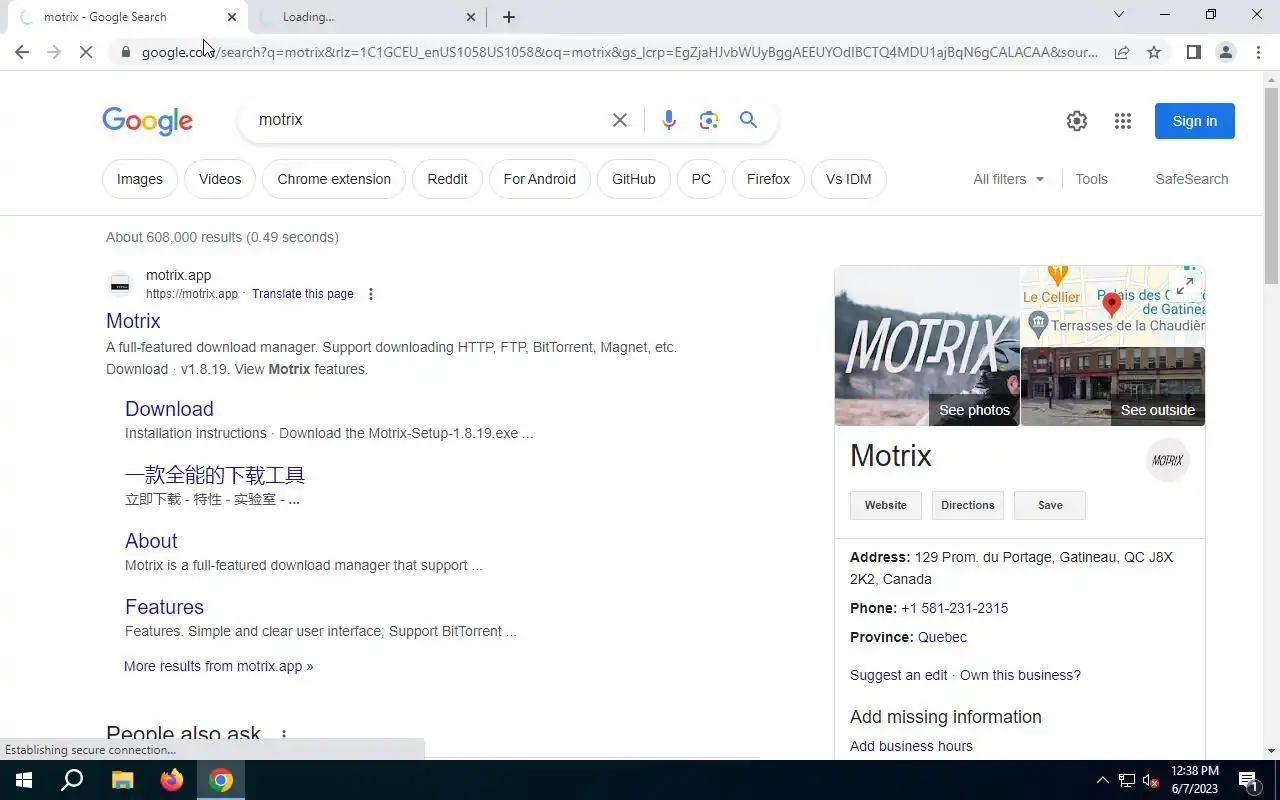
Task: Close the Loading... tab
Action: tap(471, 17)
